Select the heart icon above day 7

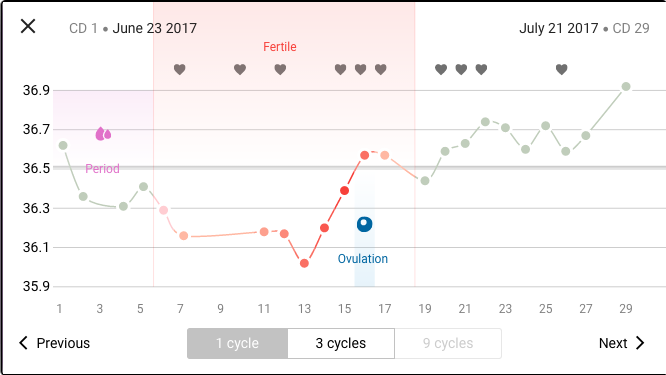tap(180, 69)
